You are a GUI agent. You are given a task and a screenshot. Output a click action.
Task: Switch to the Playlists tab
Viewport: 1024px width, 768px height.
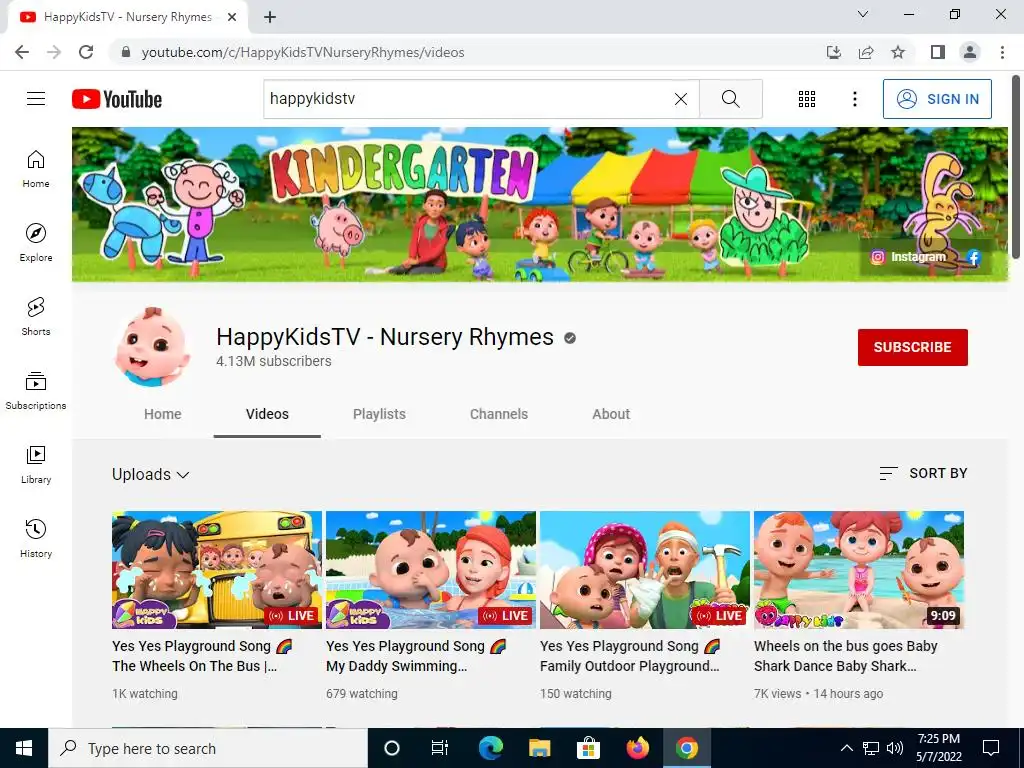tap(379, 414)
